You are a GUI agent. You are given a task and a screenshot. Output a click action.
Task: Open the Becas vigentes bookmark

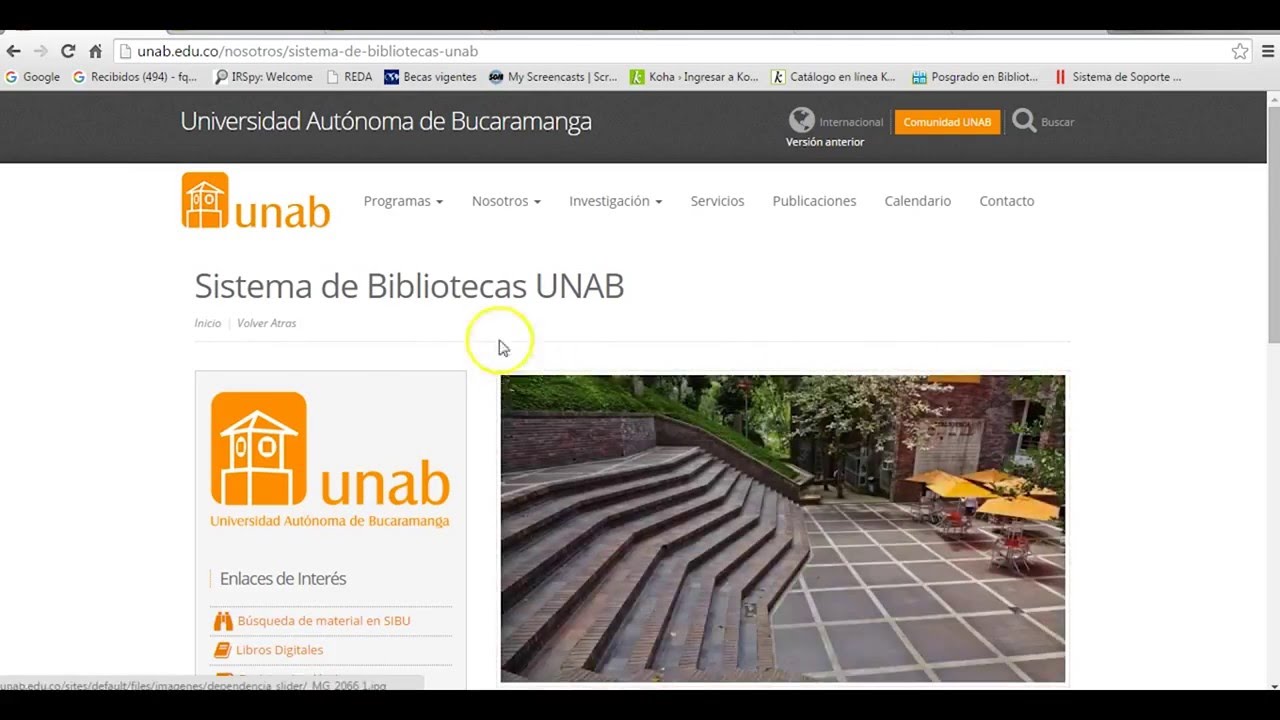point(430,77)
